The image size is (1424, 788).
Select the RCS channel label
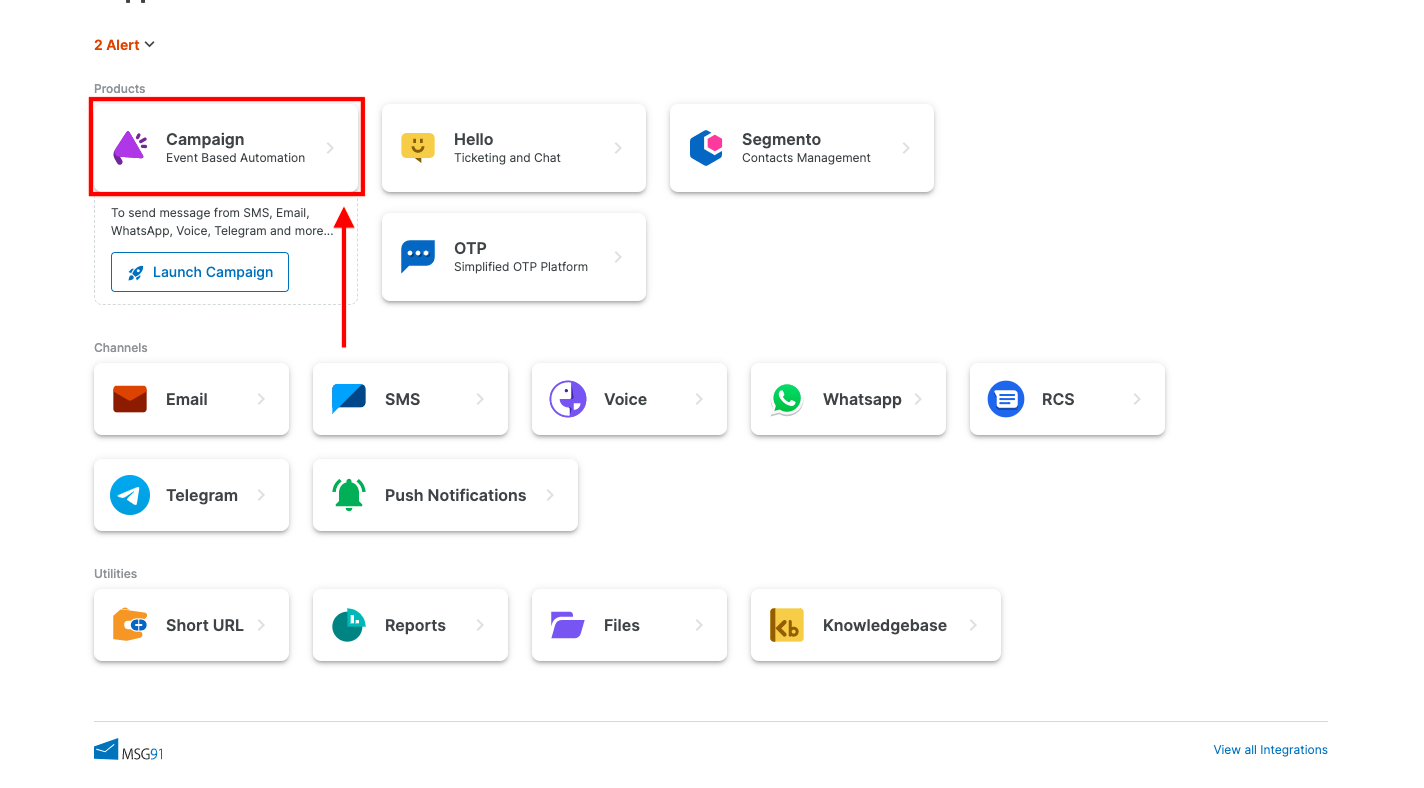1058,399
